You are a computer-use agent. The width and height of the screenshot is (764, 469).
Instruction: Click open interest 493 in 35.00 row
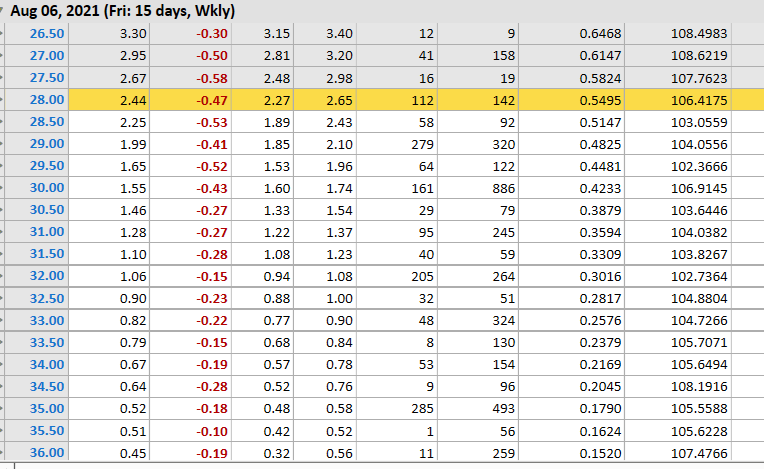coord(504,409)
